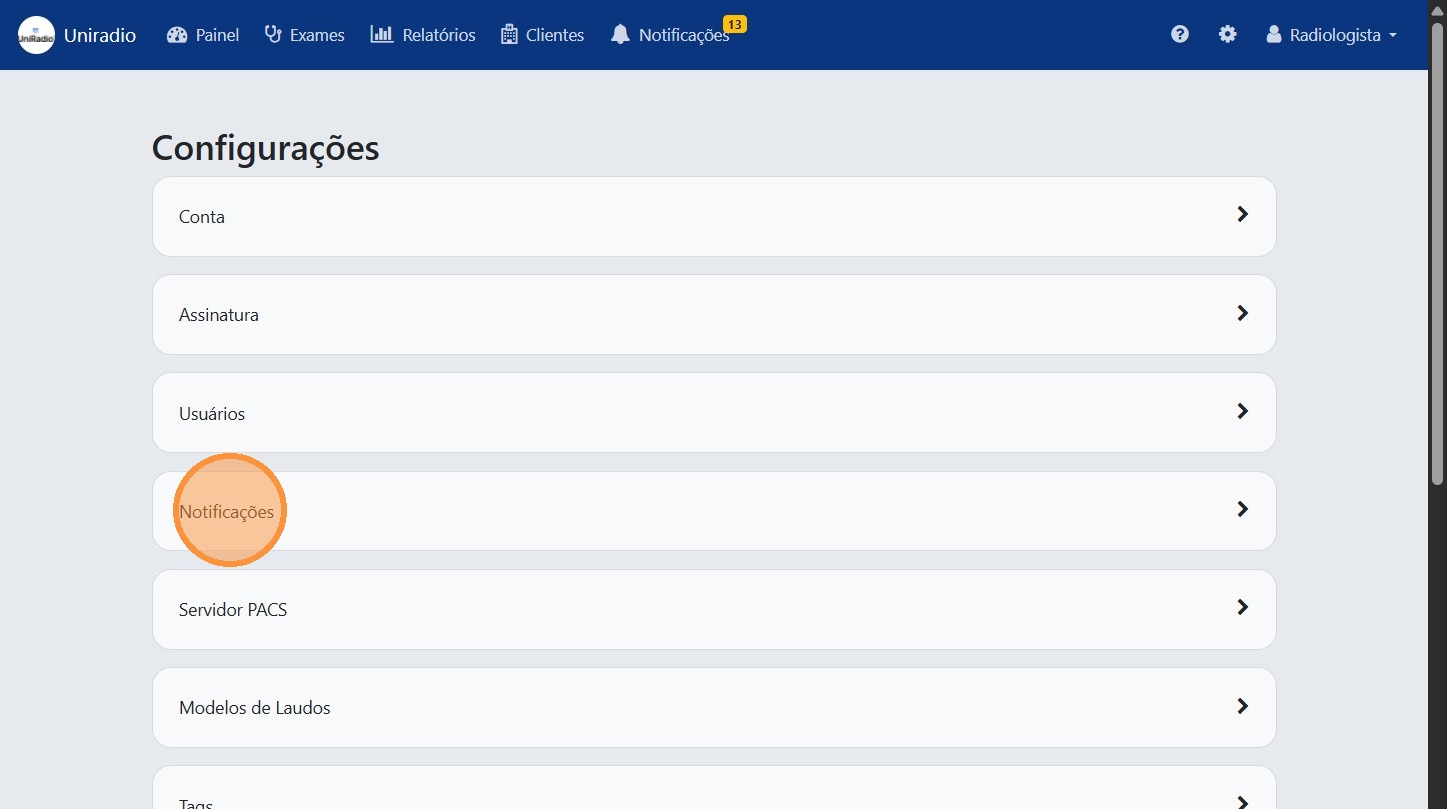The image size is (1447, 809).
Task: Click the bell icon in navbar
Action: [620, 35]
